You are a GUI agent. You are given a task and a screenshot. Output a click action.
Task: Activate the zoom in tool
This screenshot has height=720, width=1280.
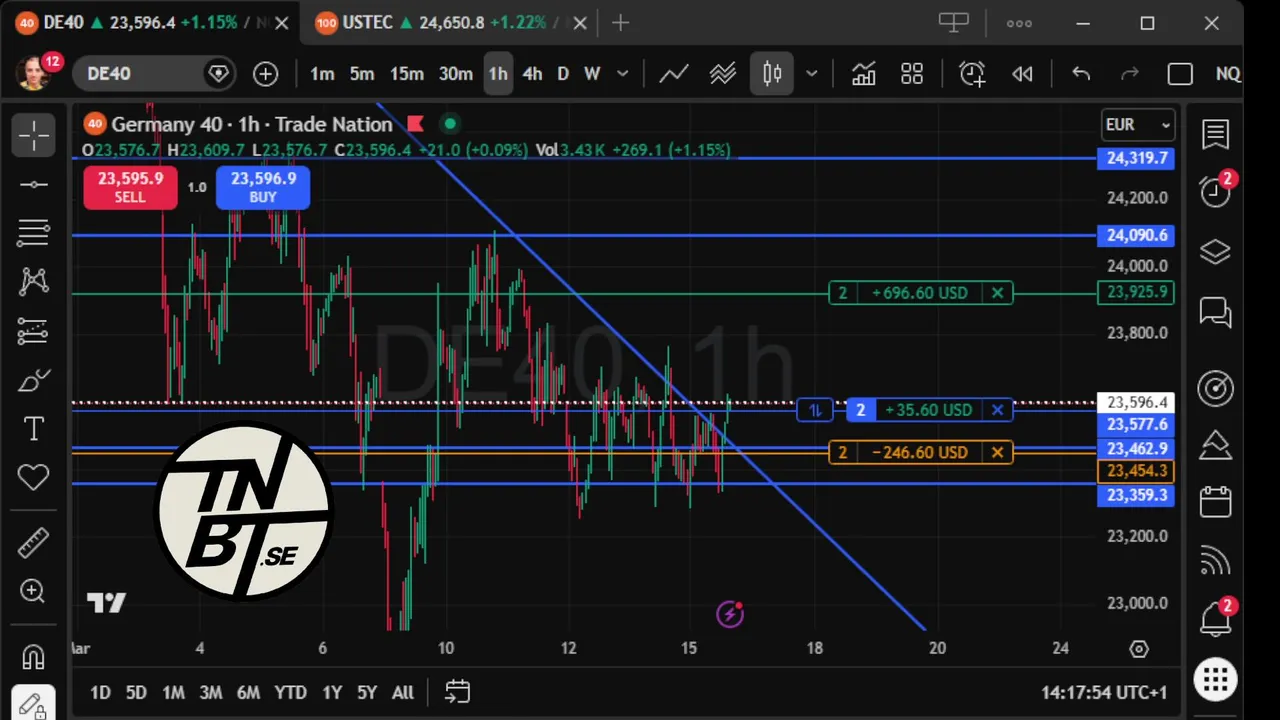tap(33, 592)
